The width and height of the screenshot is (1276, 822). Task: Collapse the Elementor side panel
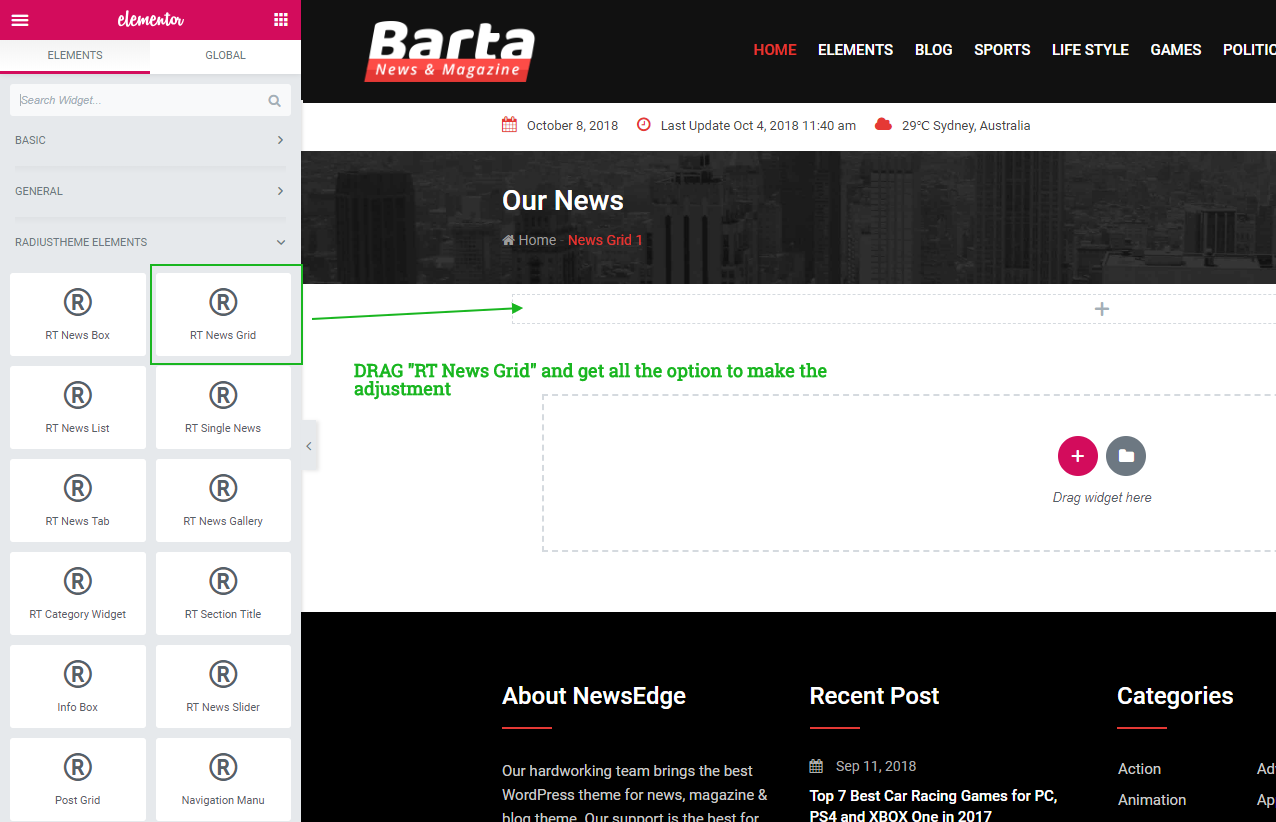(x=309, y=446)
